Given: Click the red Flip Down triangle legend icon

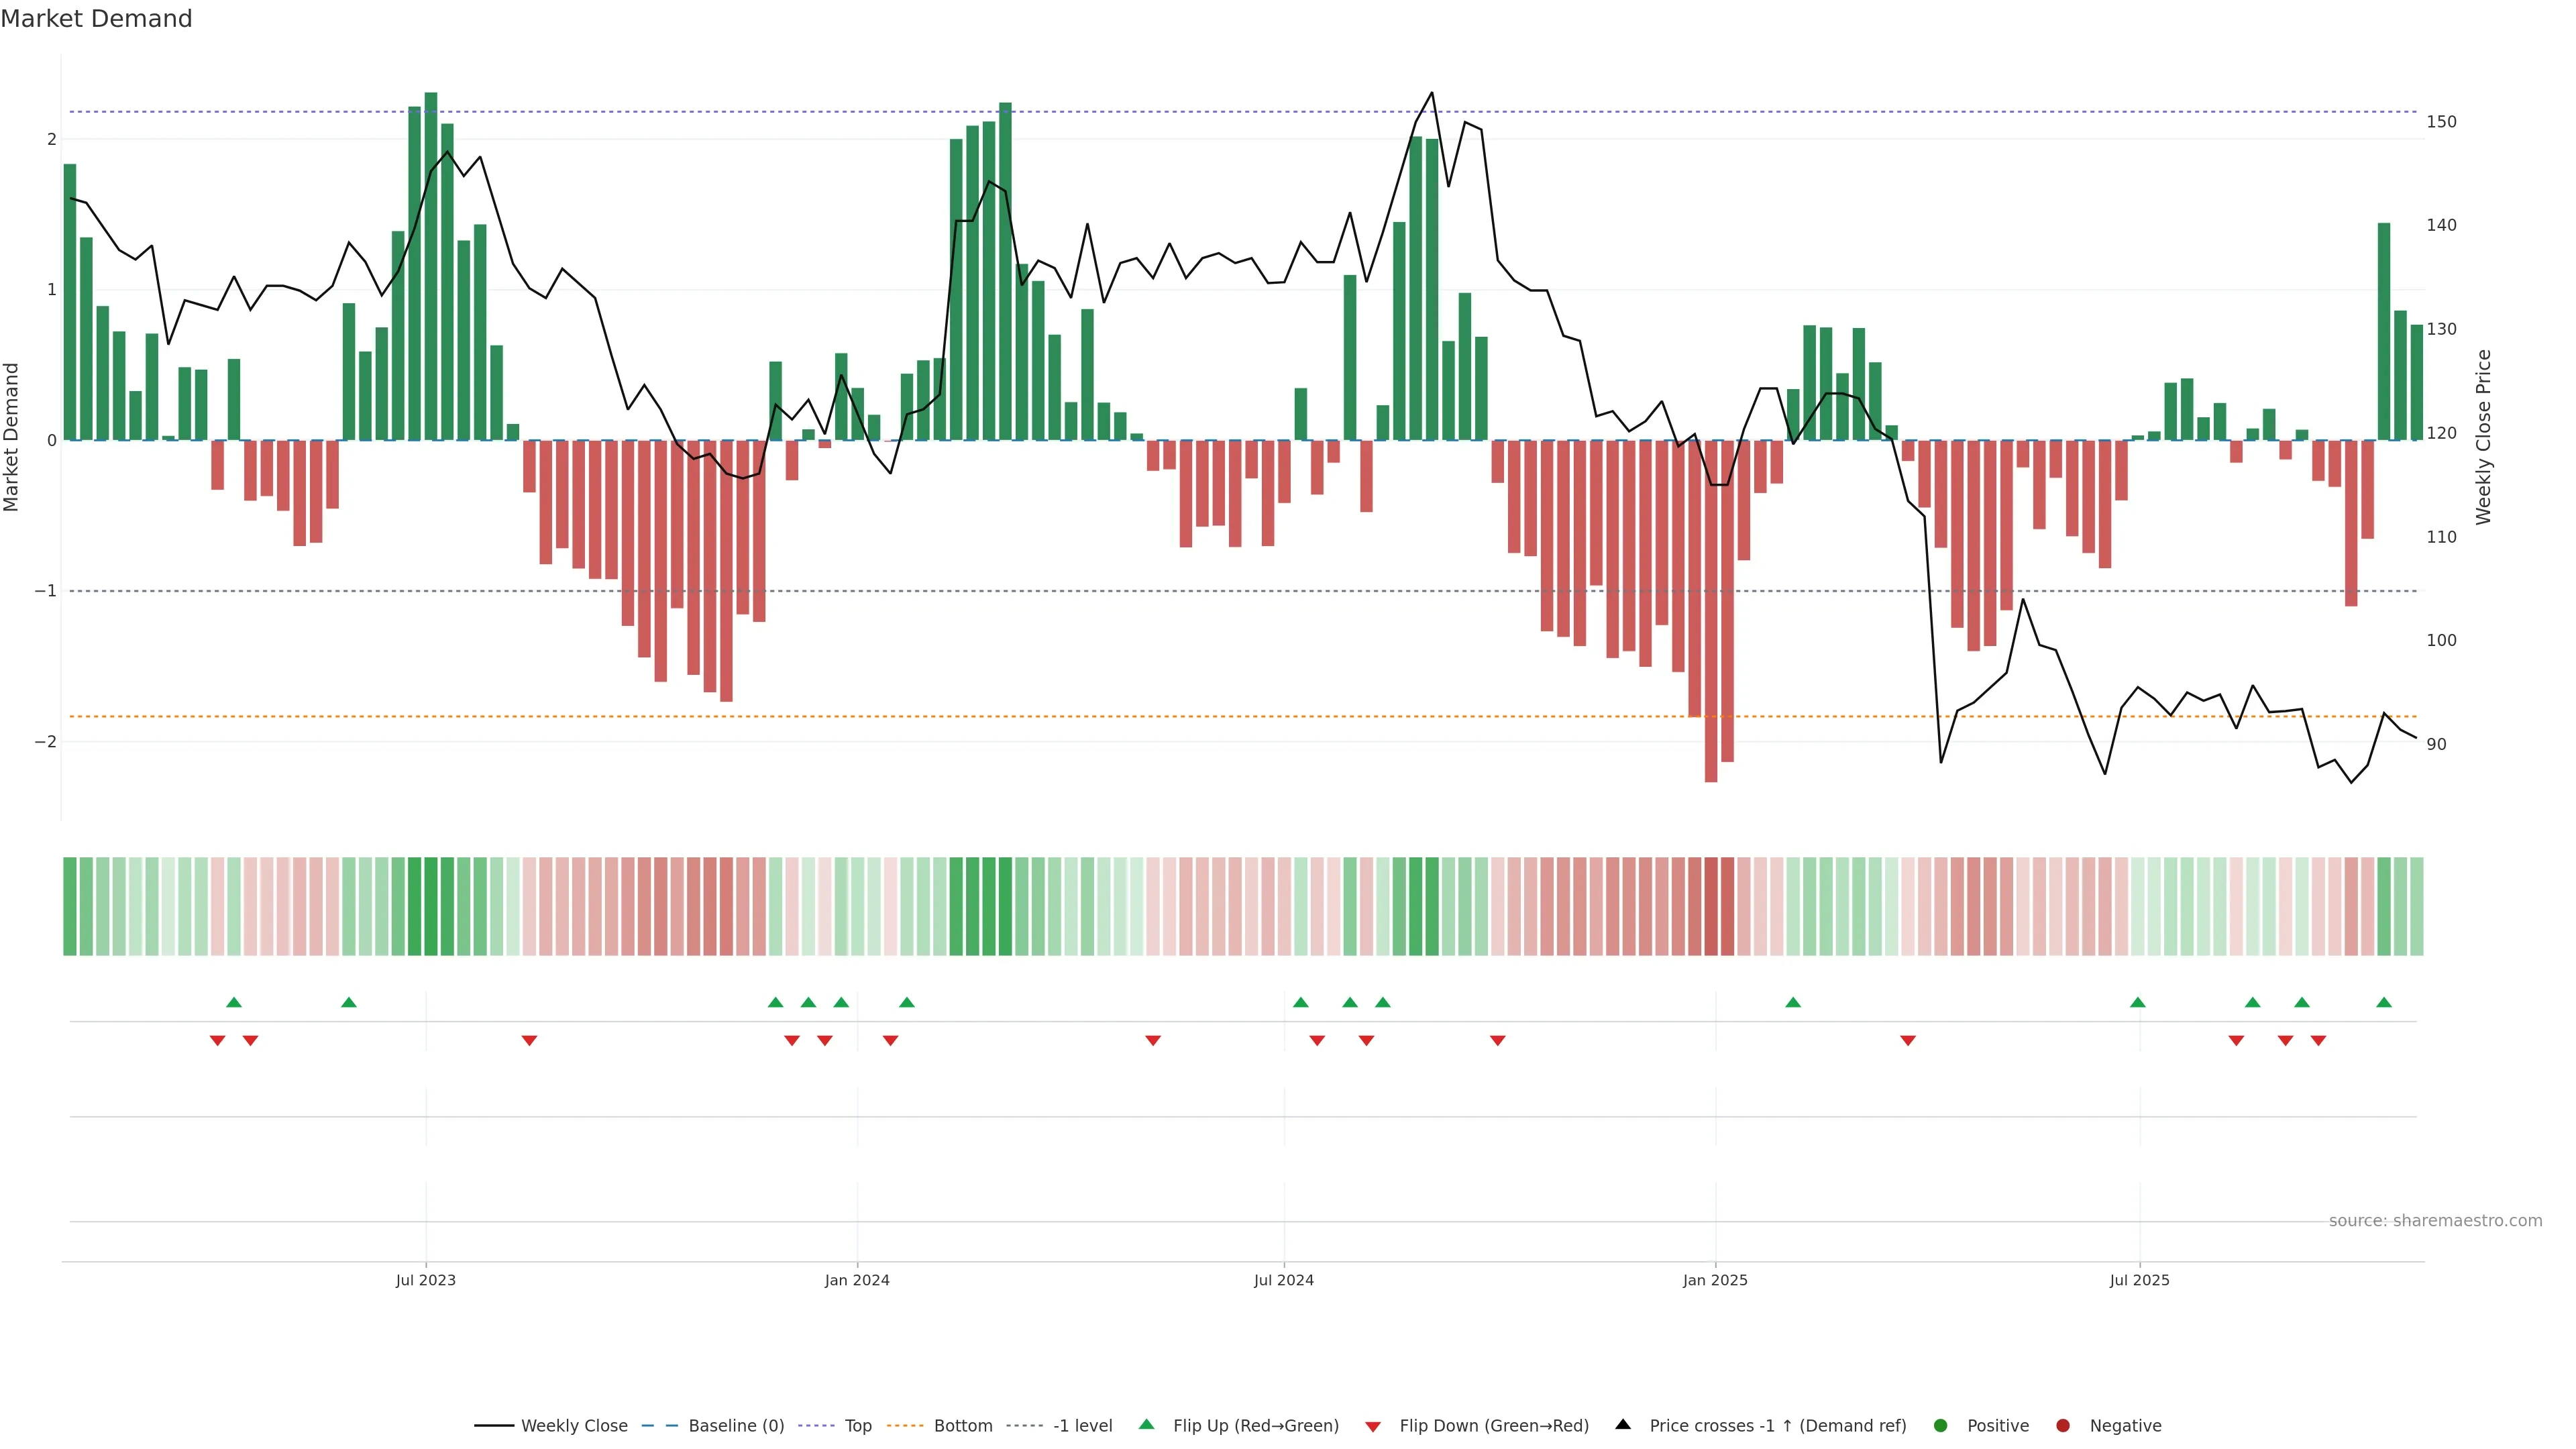Looking at the screenshot, I should [1373, 1426].
